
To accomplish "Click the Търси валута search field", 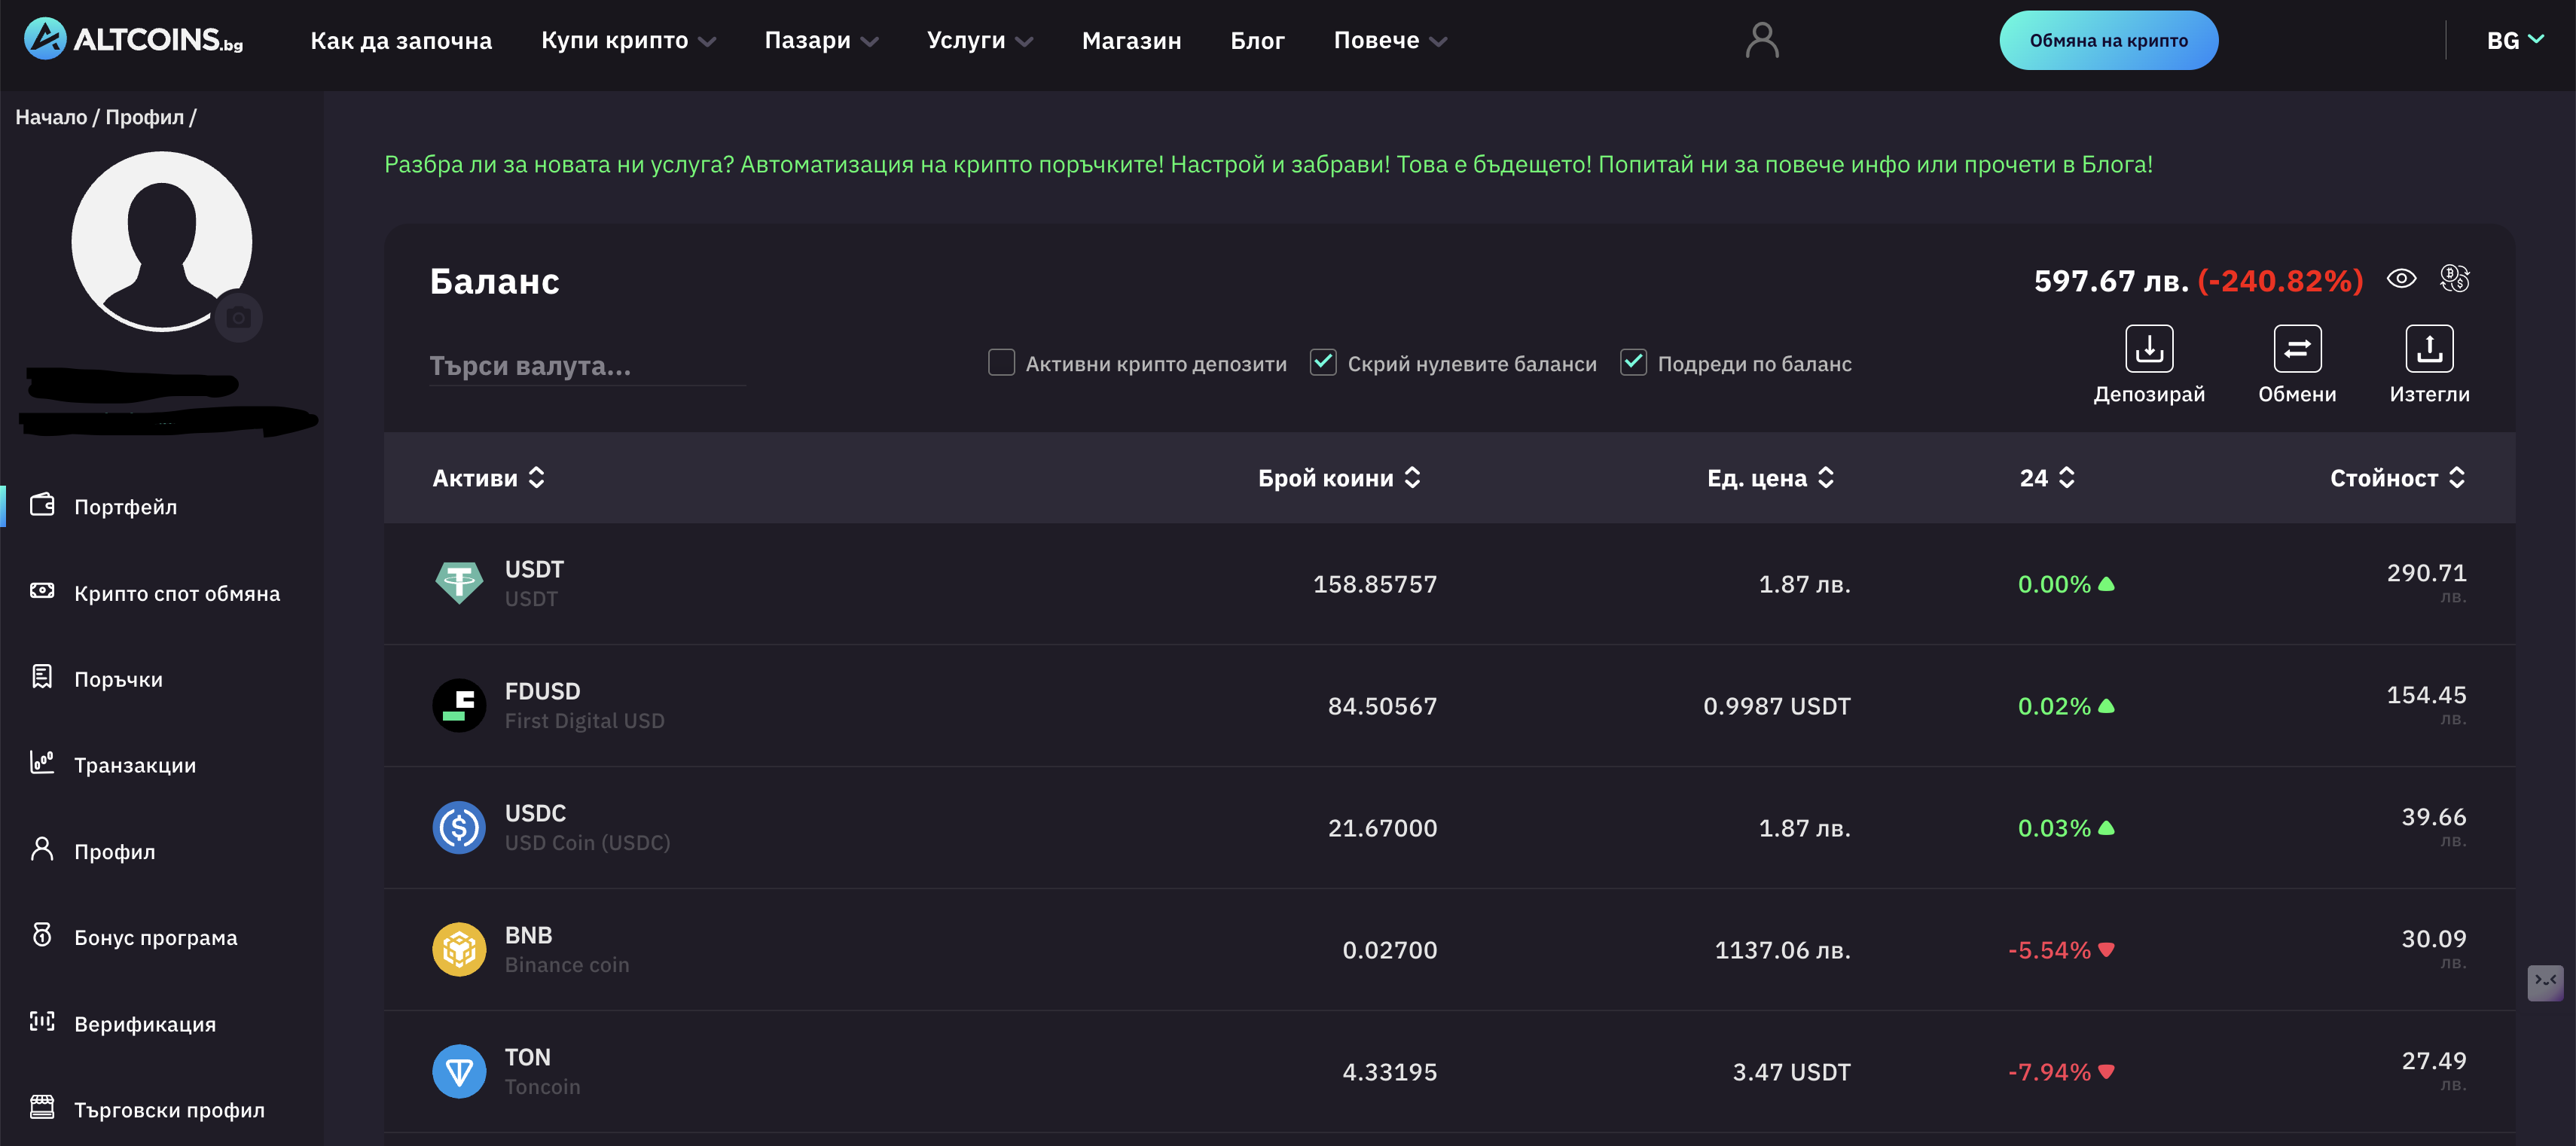I will [x=587, y=366].
